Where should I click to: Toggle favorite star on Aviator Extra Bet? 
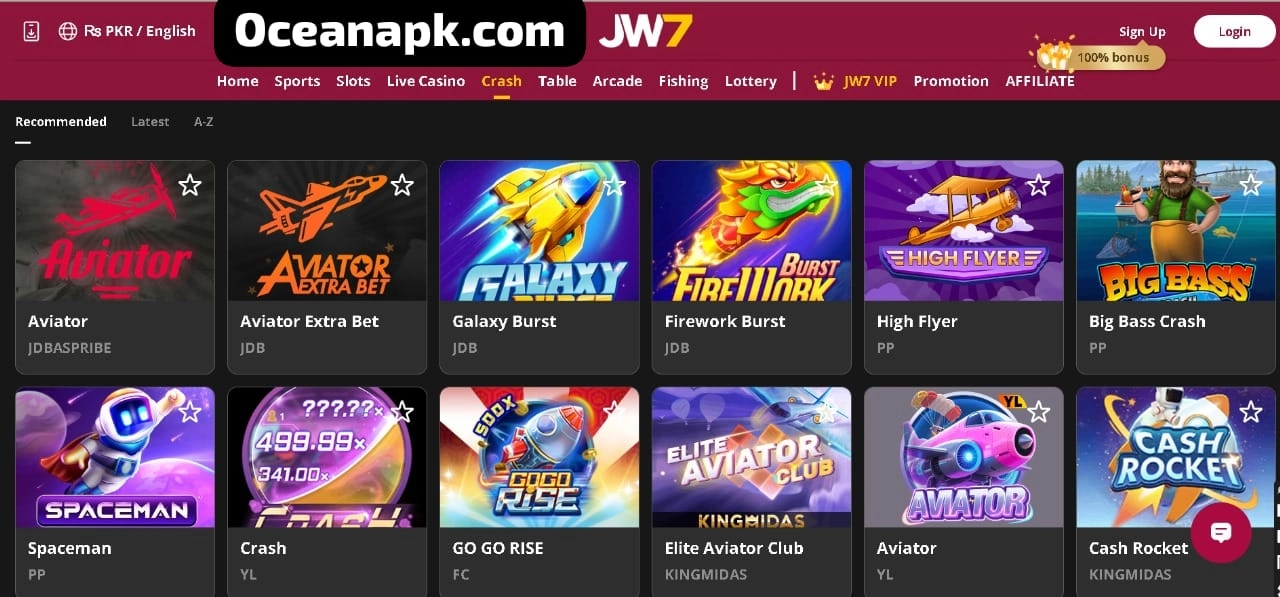tap(402, 185)
